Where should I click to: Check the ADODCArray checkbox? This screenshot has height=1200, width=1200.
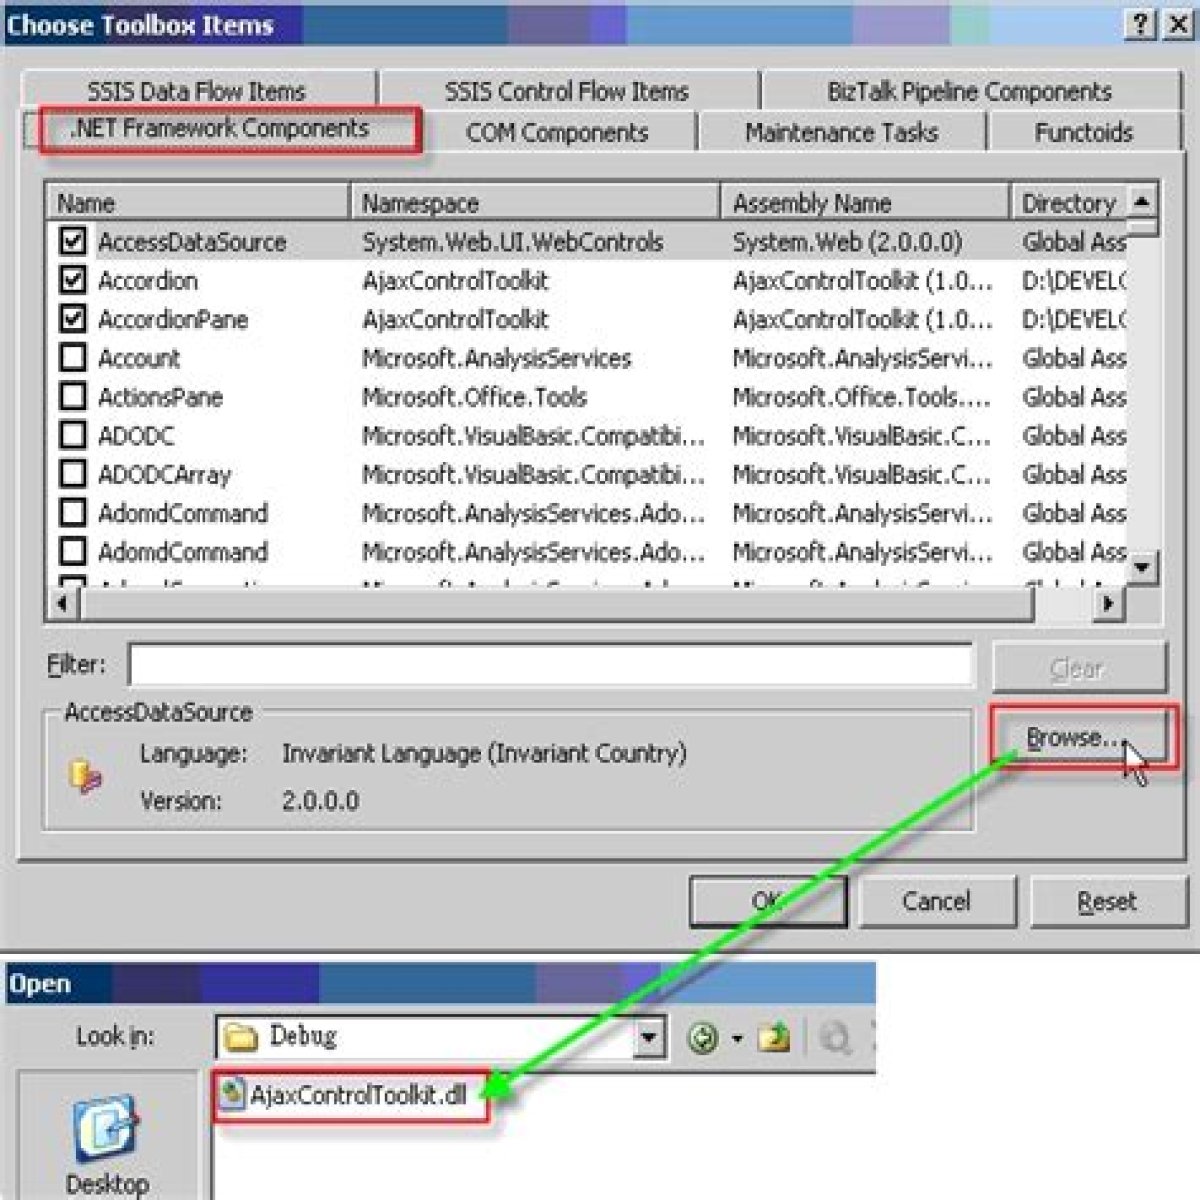(73, 474)
